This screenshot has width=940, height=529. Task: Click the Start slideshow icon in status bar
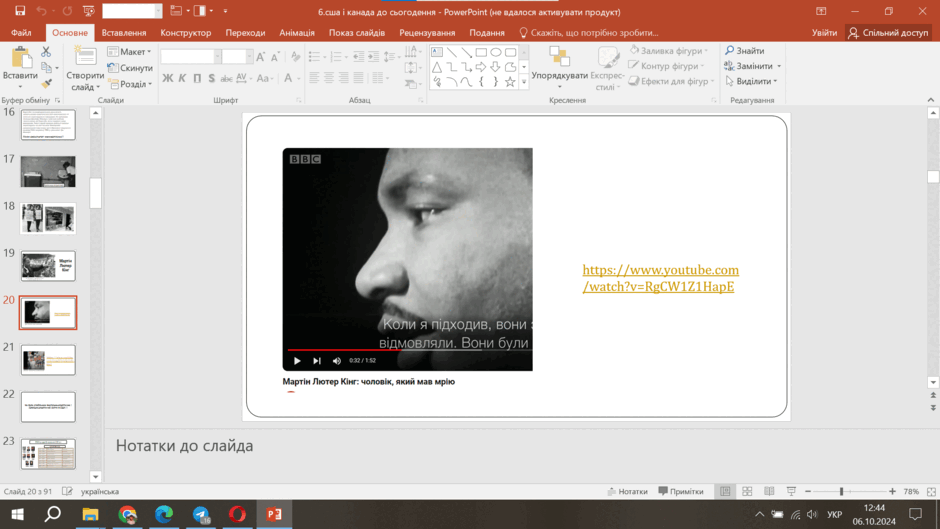click(791, 491)
